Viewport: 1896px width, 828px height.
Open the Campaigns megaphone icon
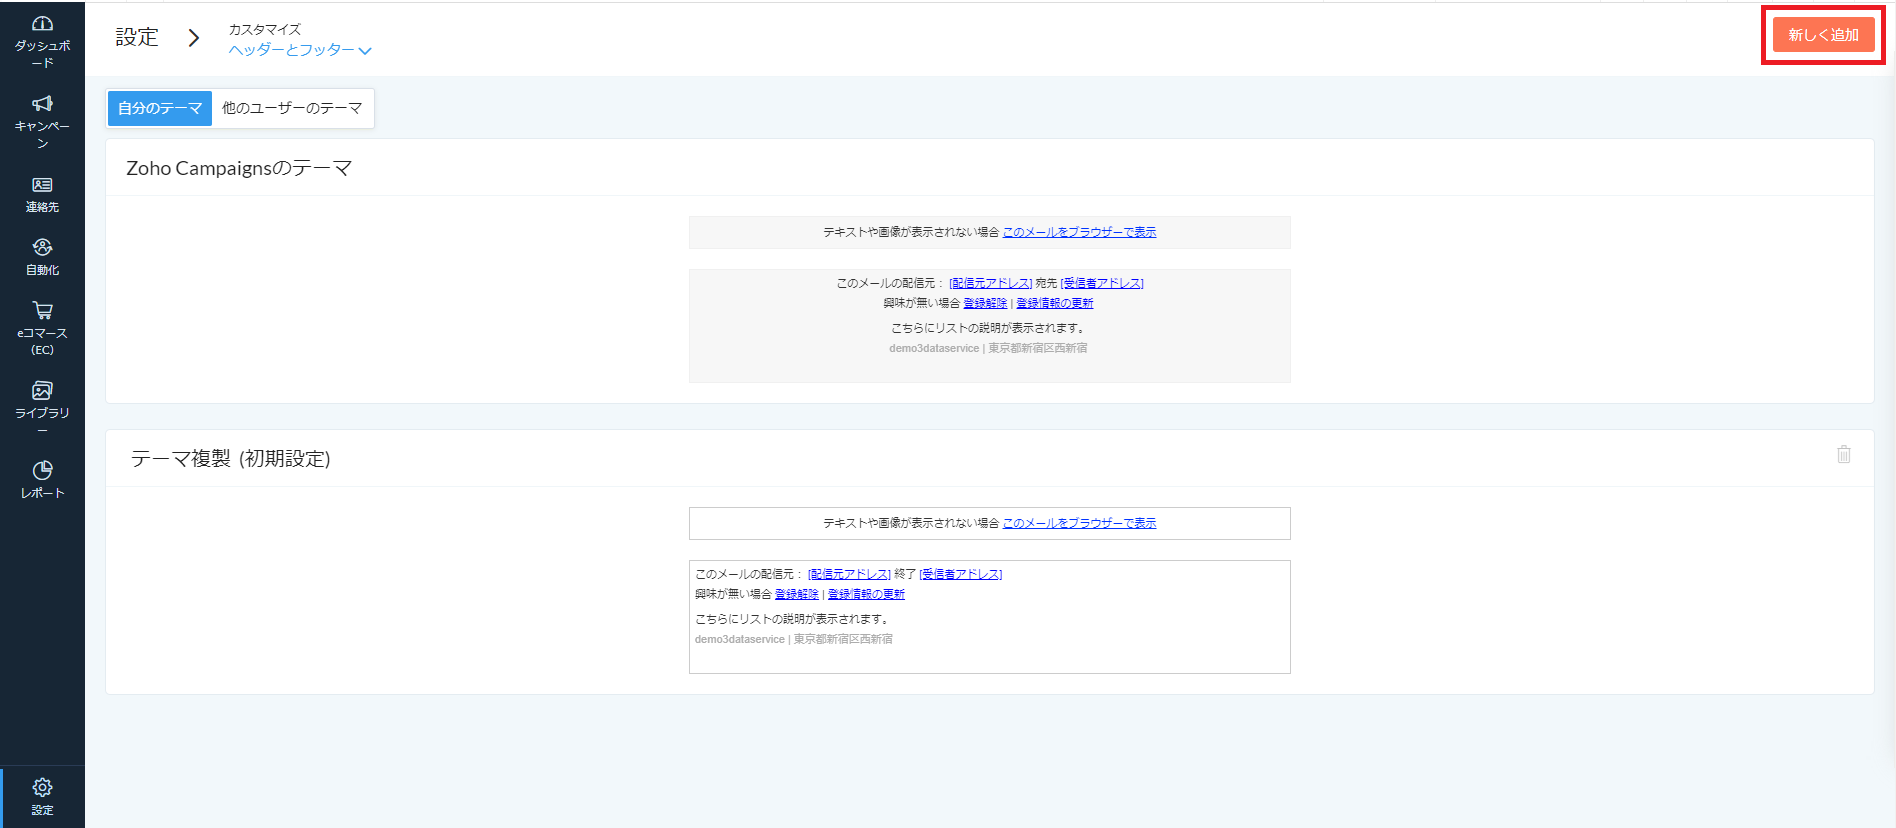(42, 105)
